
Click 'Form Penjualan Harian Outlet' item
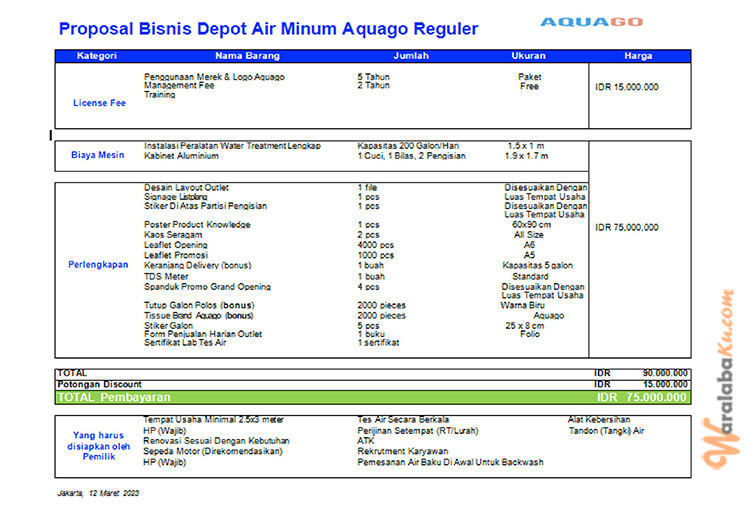click(x=203, y=334)
